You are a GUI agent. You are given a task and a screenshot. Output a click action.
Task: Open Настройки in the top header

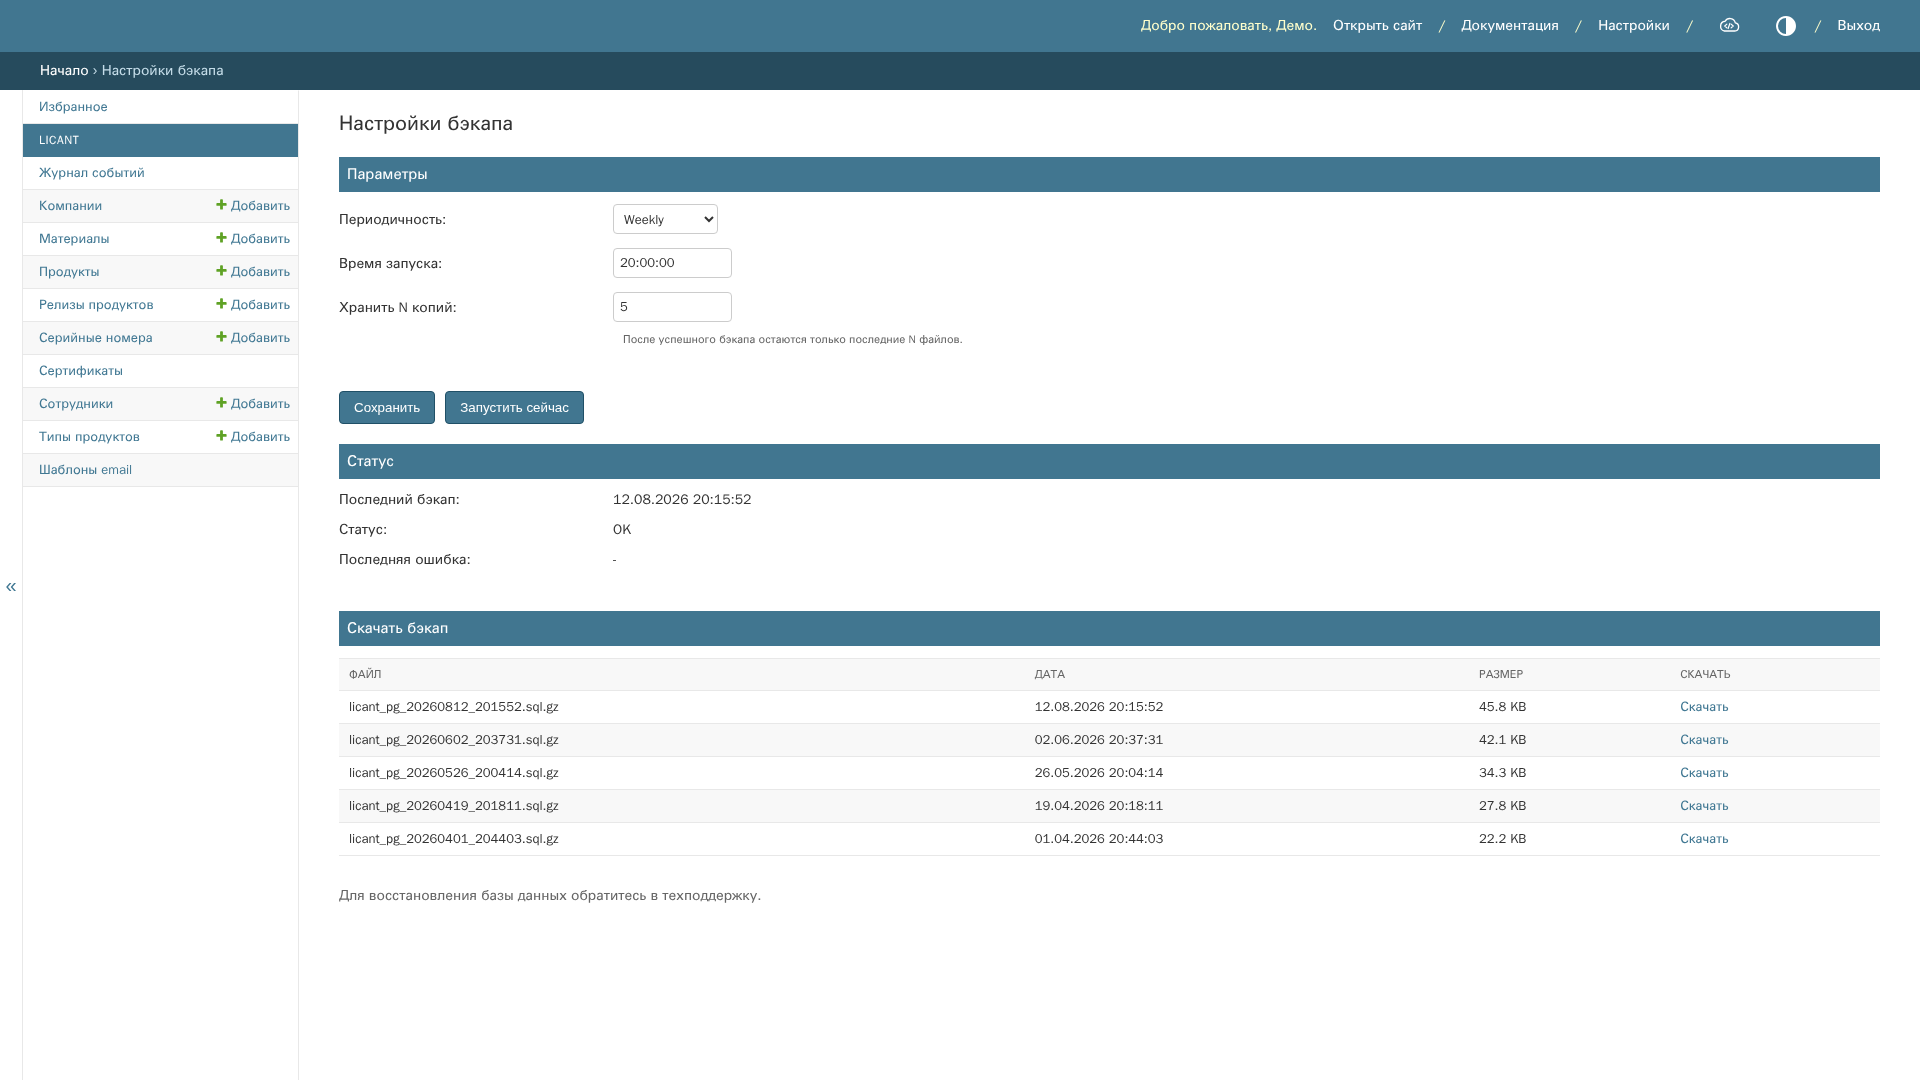(x=1634, y=26)
